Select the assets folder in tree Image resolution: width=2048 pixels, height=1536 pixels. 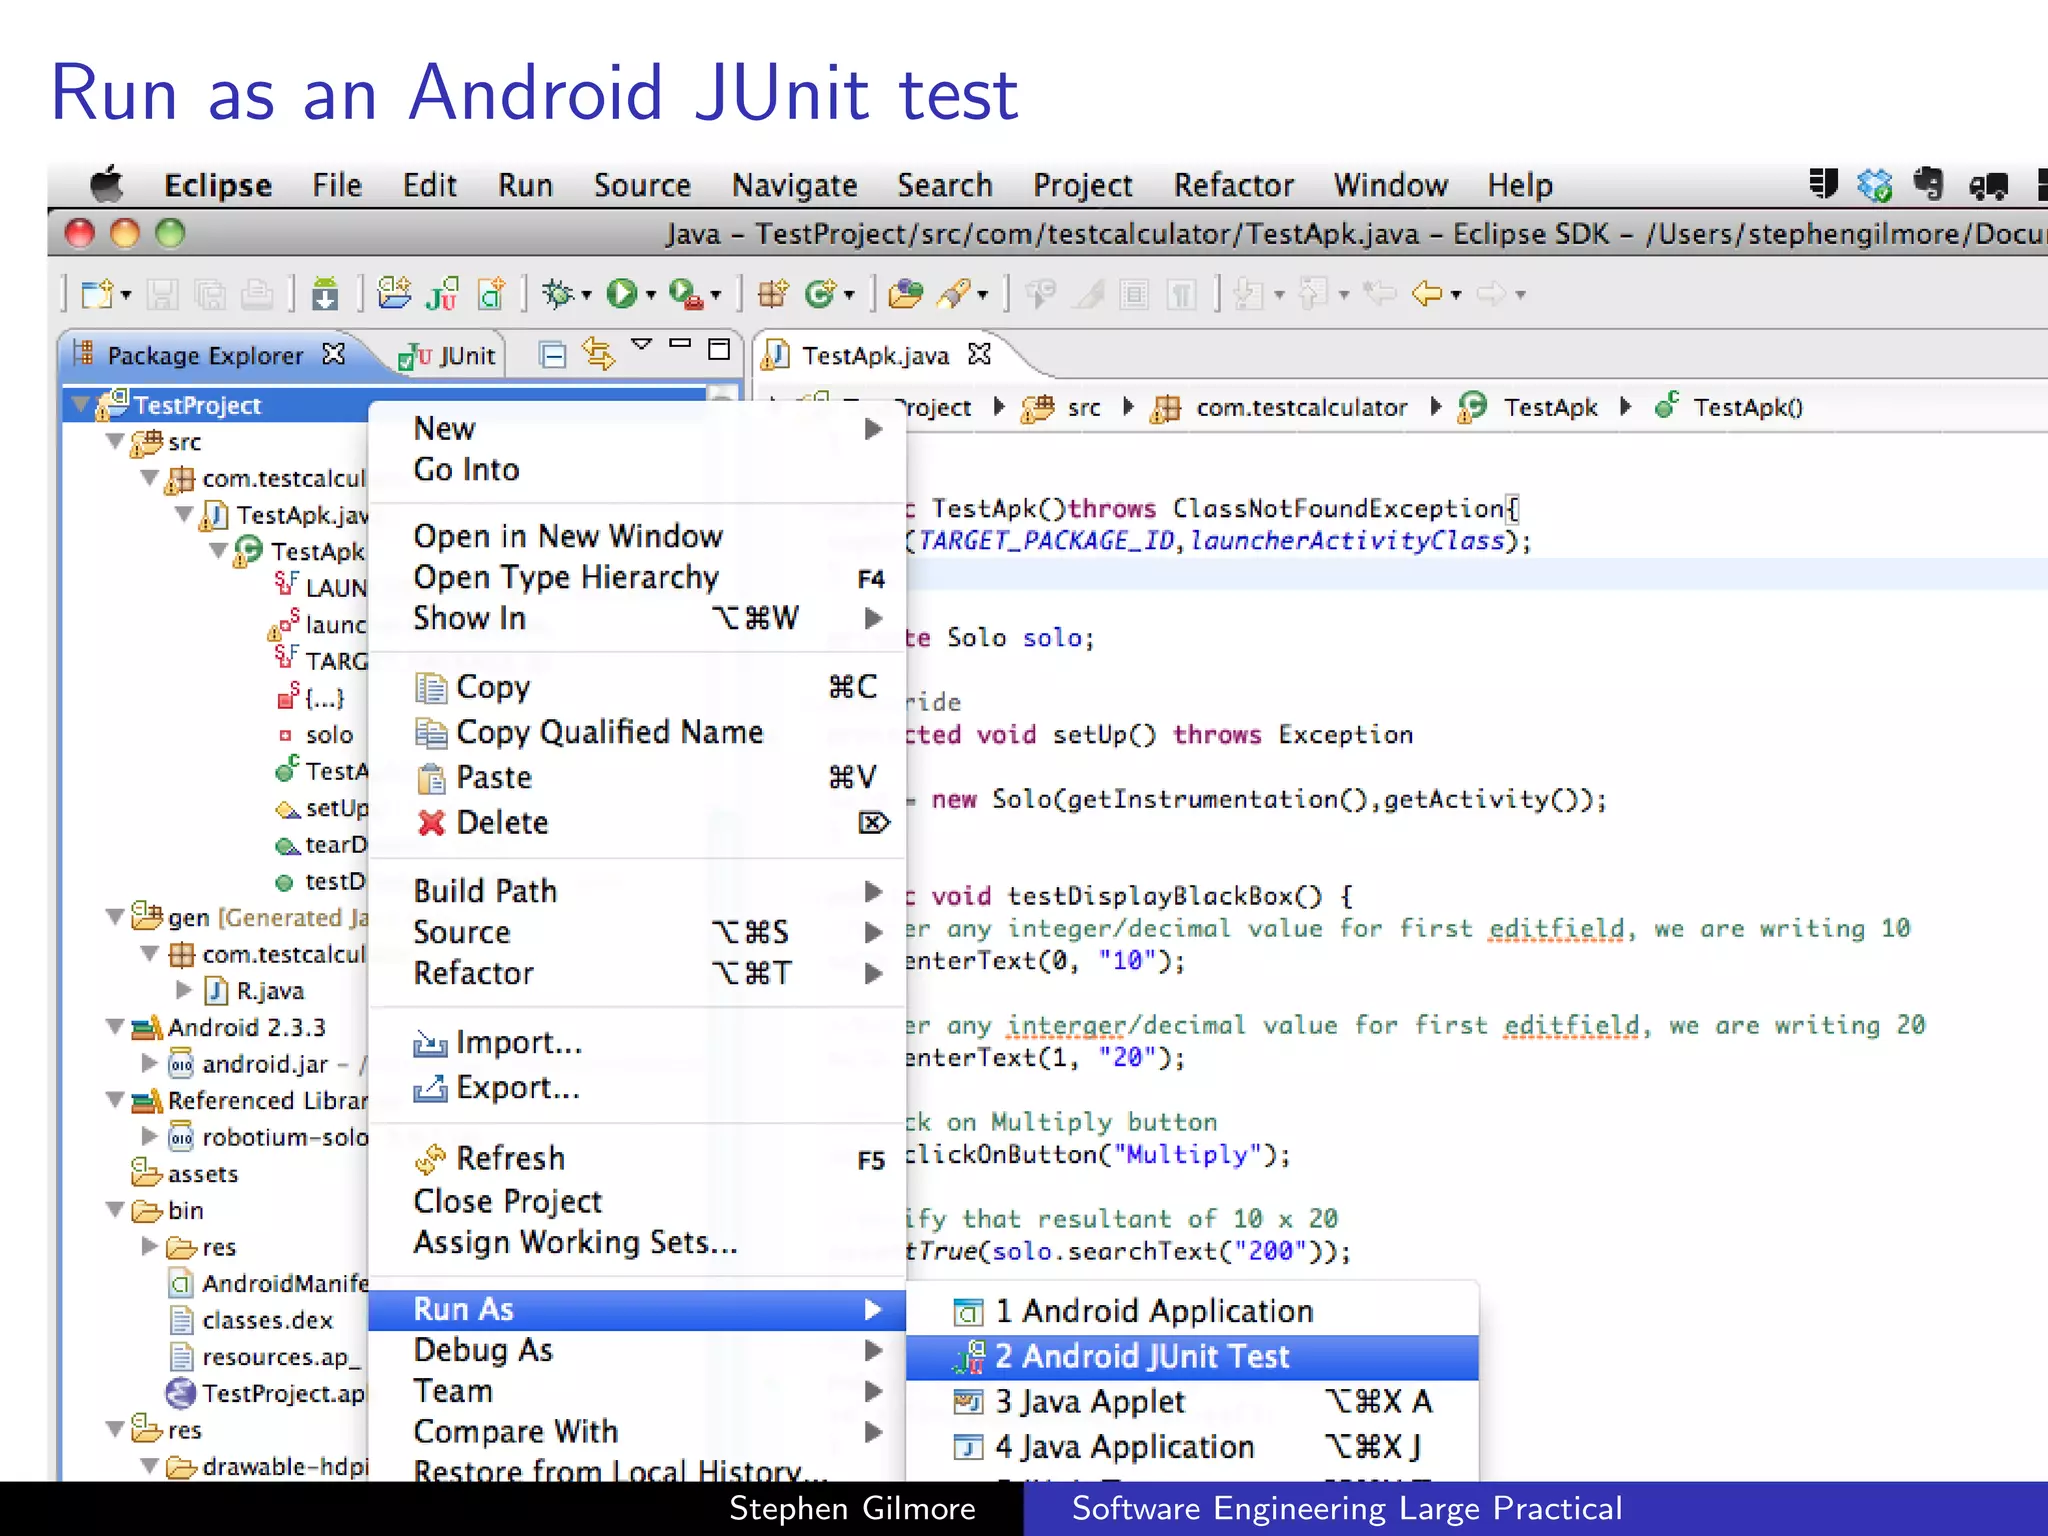pos(185,1173)
